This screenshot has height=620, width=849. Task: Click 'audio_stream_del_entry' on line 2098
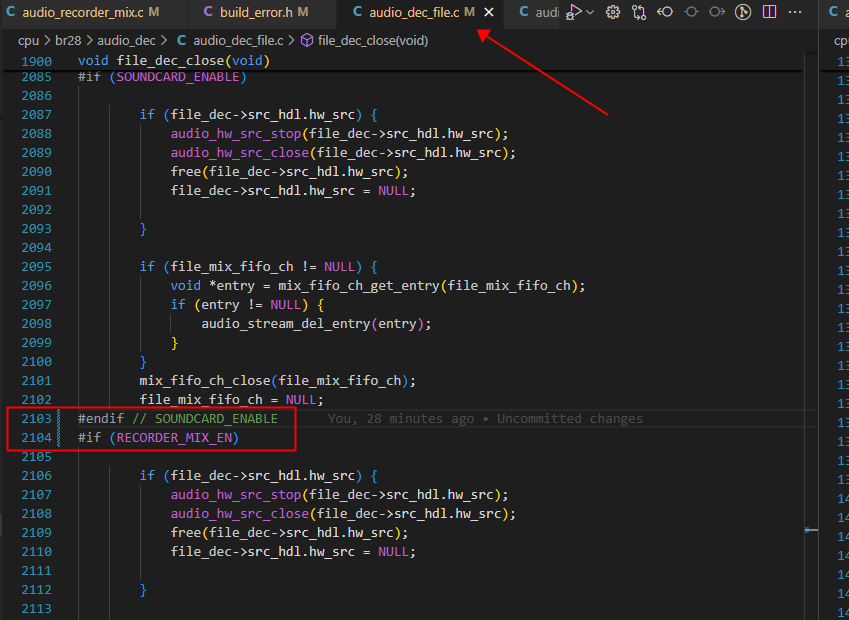pyautogui.click(x=286, y=324)
